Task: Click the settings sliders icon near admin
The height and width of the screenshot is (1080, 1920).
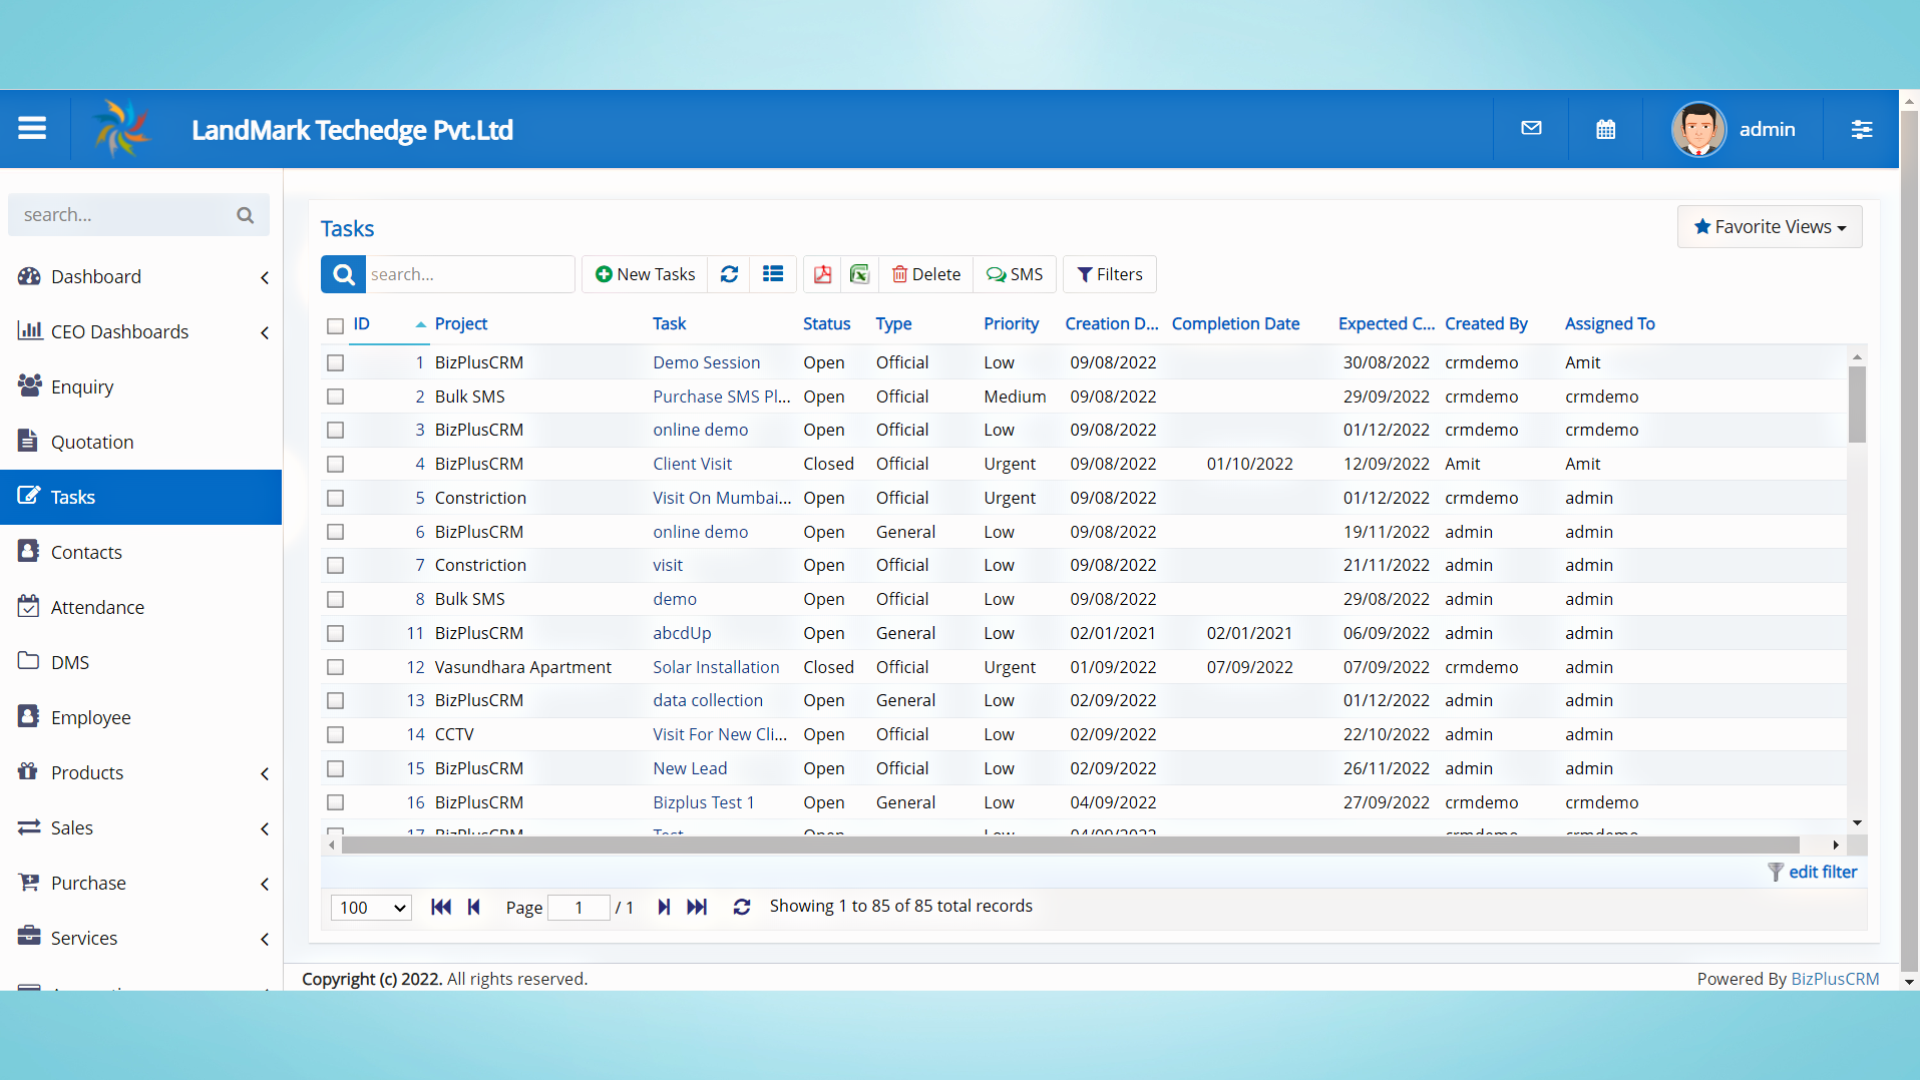Action: click(x=1862, y=129)
